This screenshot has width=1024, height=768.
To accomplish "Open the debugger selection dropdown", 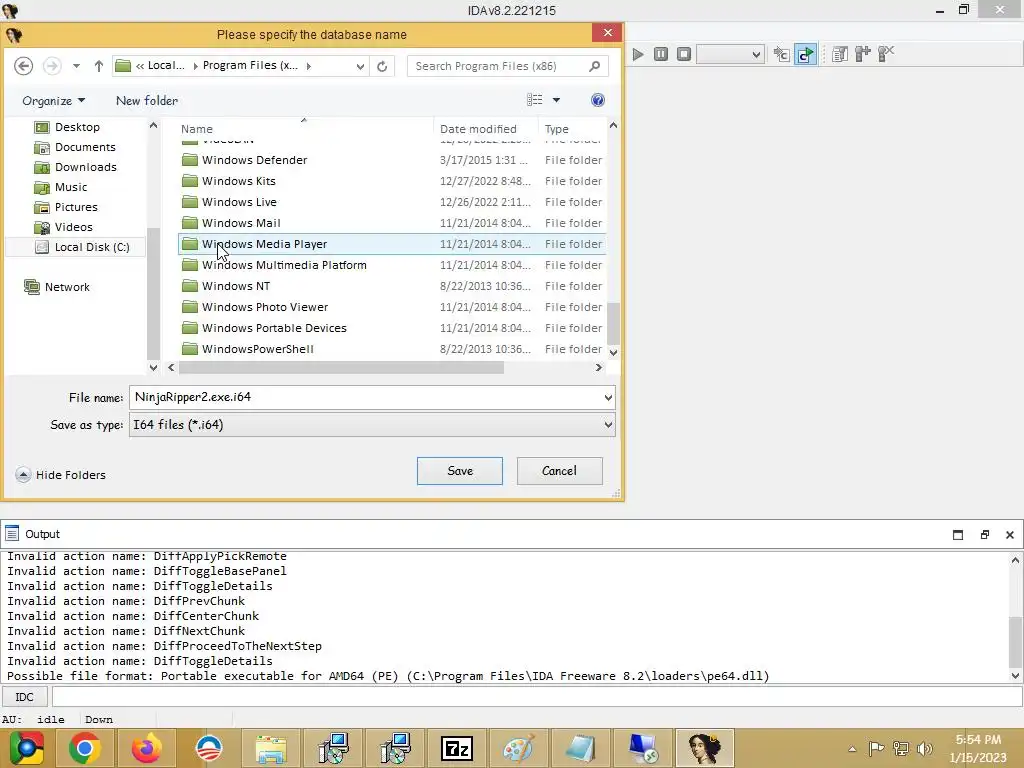I will click(x=730, y=54).
